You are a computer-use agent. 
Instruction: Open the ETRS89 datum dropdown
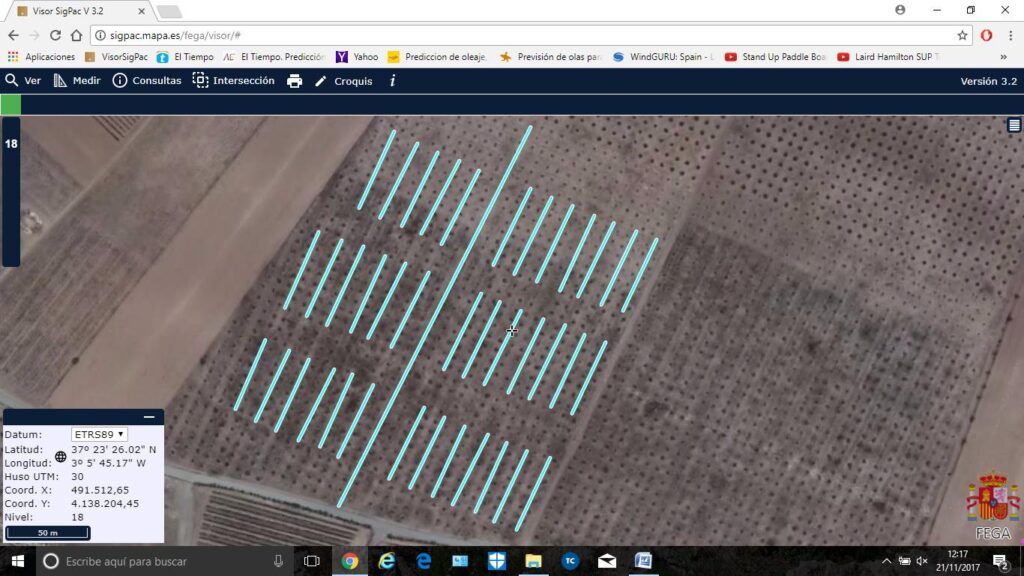click(99, 434)
